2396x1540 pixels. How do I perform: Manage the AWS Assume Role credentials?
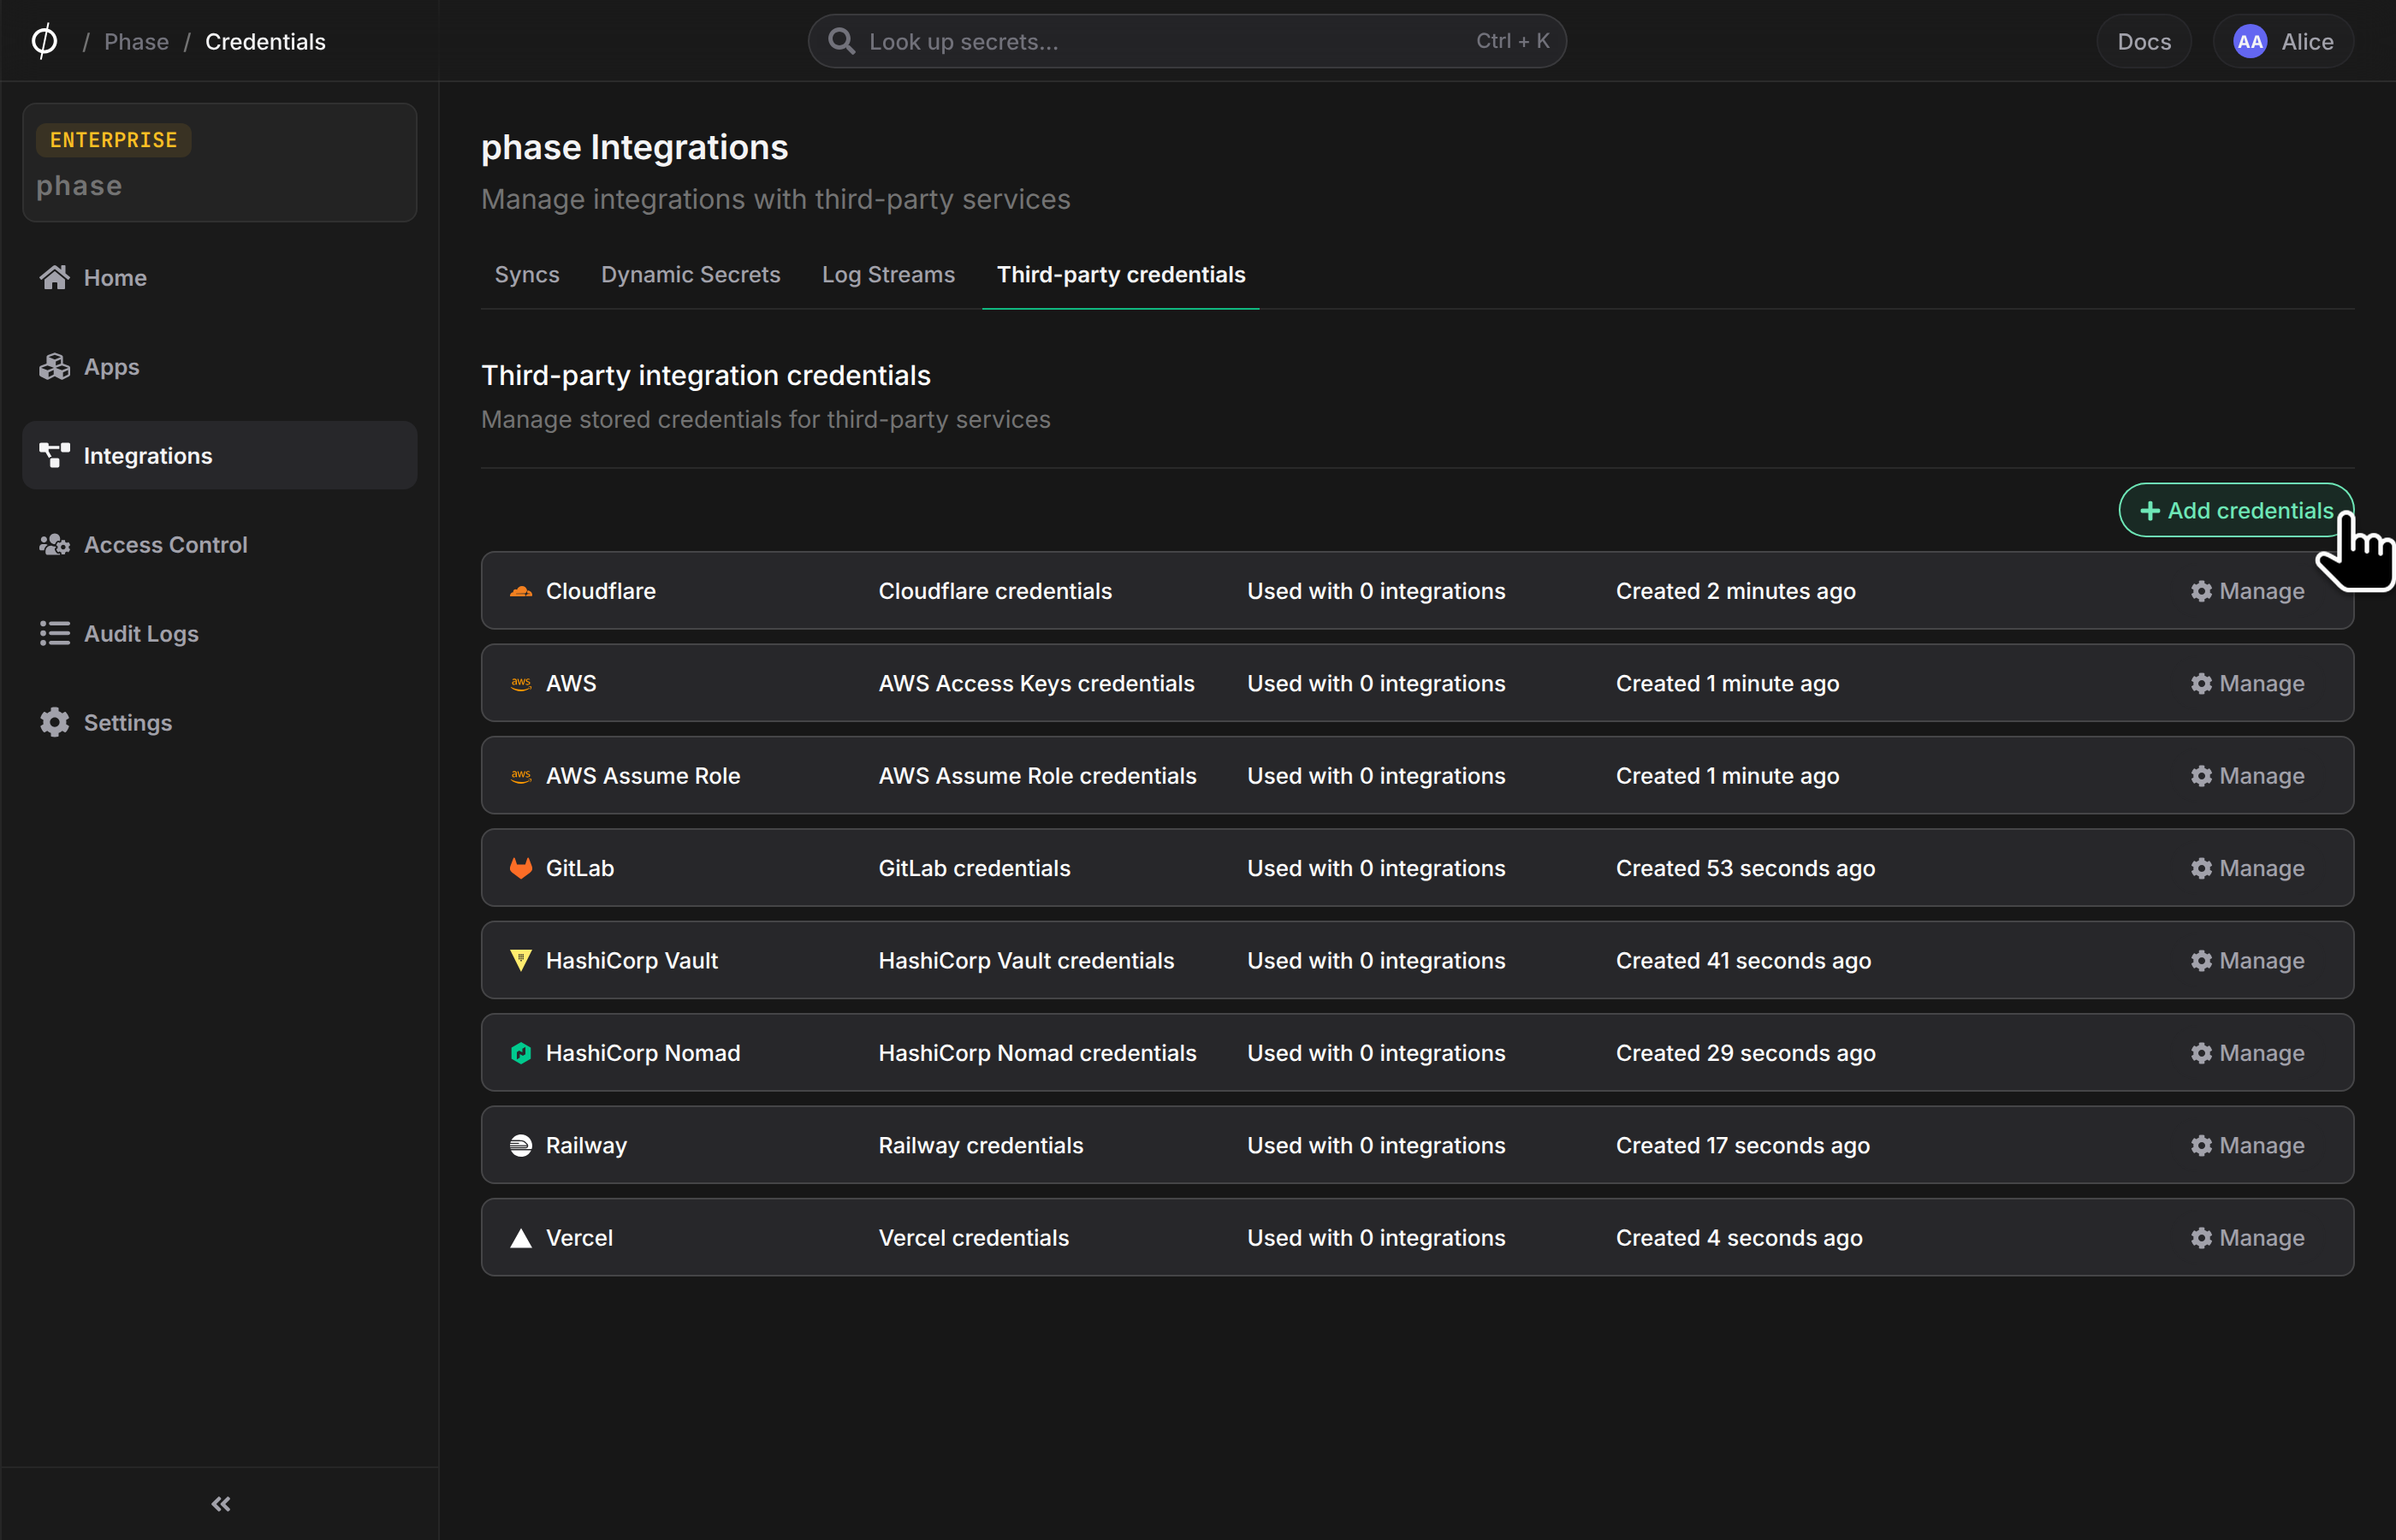[2247, 776]
